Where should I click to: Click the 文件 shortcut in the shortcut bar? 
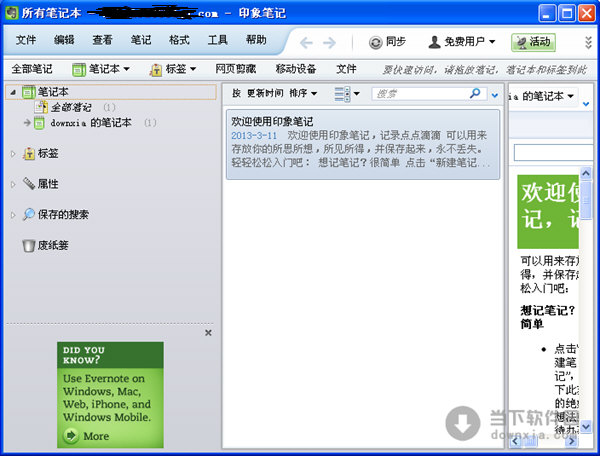pos(346,69)
